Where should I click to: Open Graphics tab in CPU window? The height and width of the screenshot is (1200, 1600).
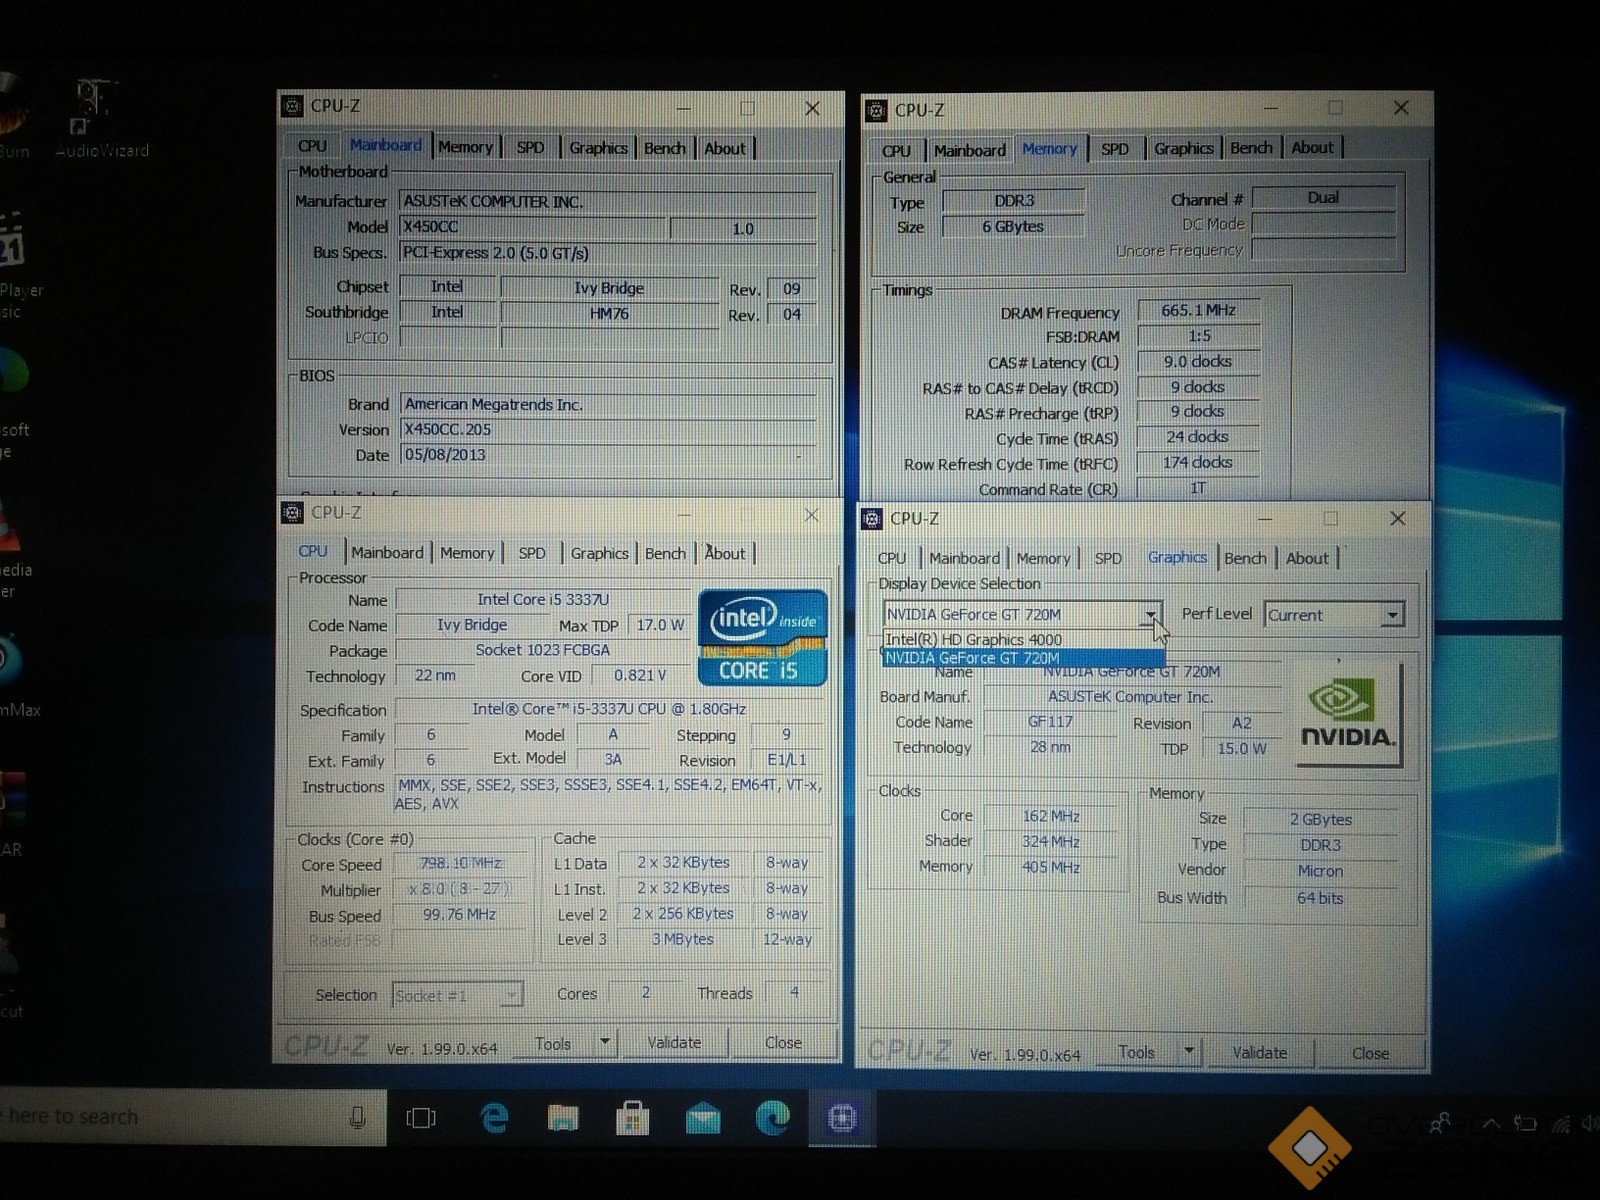coord(600,553)
